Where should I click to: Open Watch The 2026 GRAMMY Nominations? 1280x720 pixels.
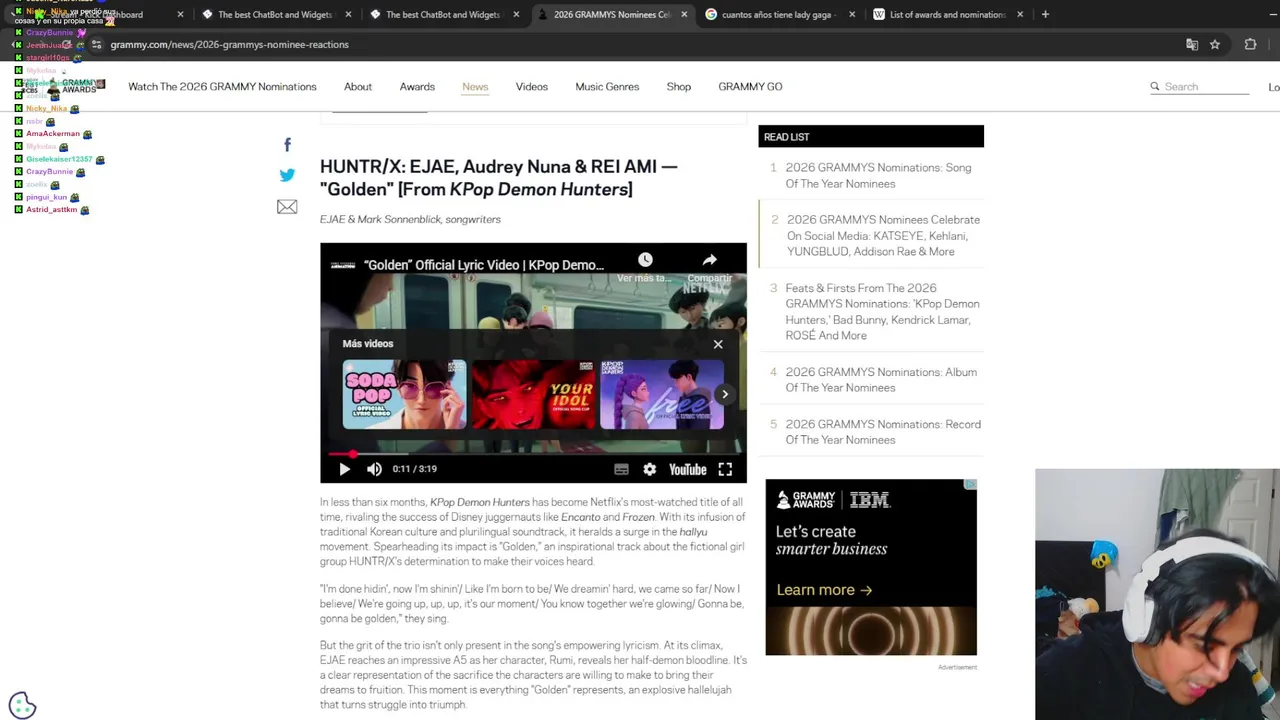pos(222,87)
